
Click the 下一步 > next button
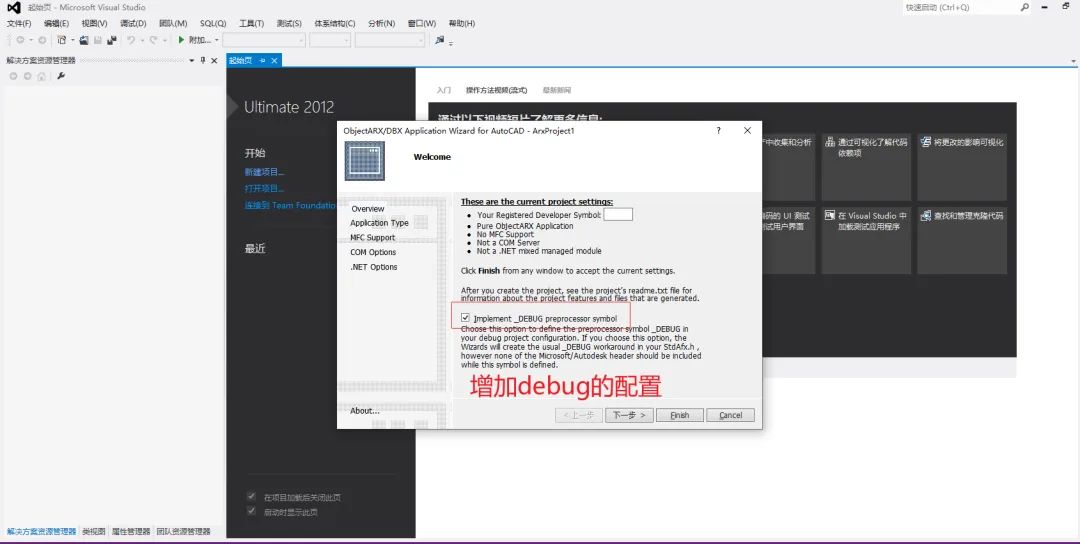click(x=629, y=415)
